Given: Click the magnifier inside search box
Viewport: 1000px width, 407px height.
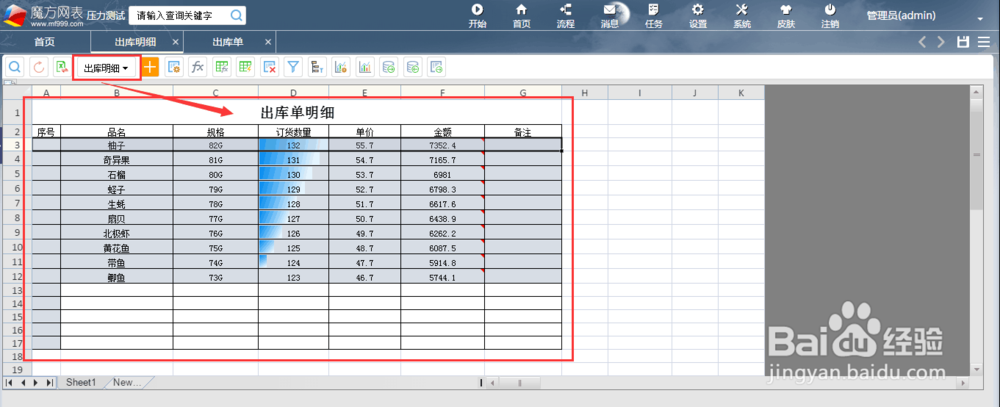Looking at the screenshot, I should point(236,15).
